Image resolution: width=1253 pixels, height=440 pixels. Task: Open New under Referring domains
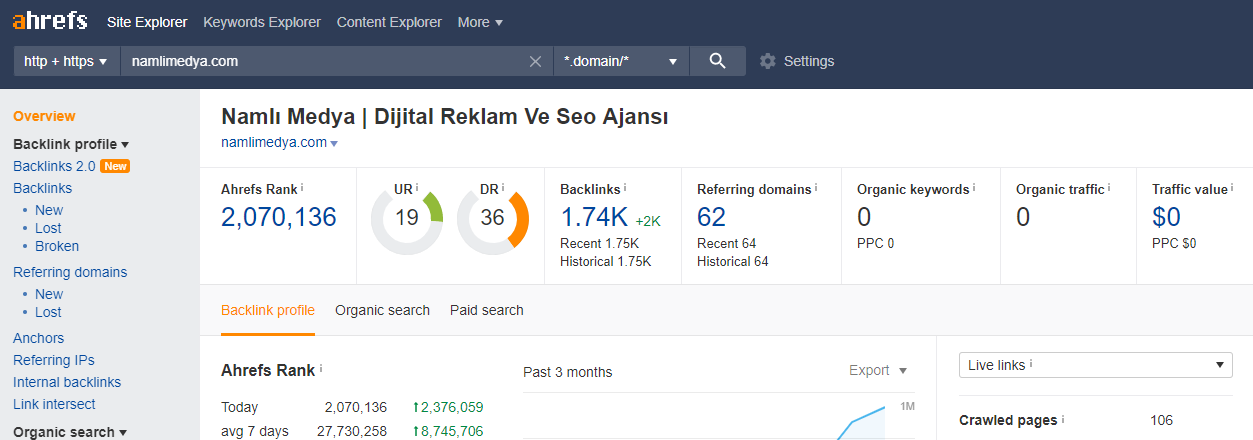[x=49, y=294]
